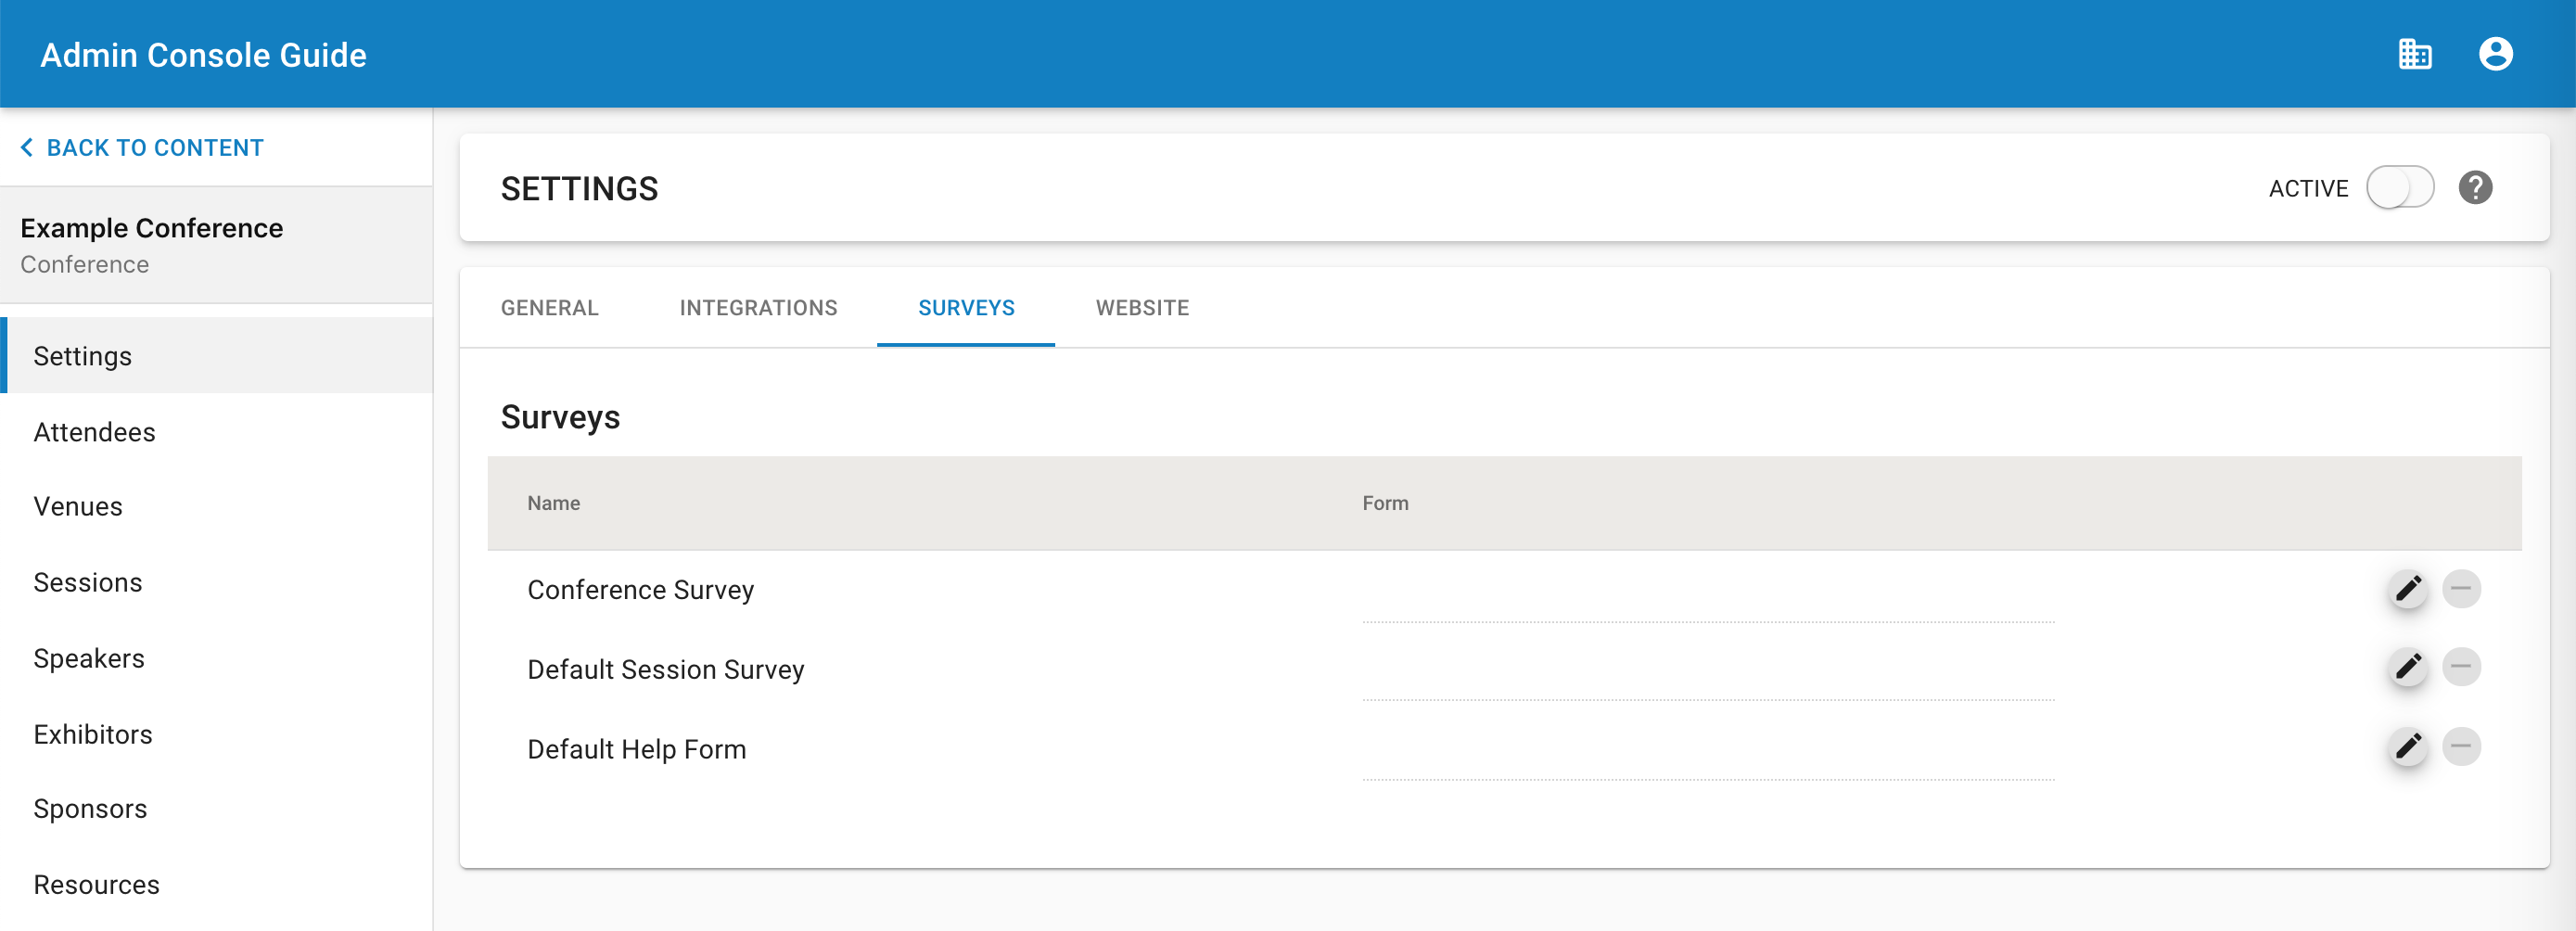Click the Form column header
Image resolution: width=2576 pixels, height=931 pixels.
point(1385,503)
